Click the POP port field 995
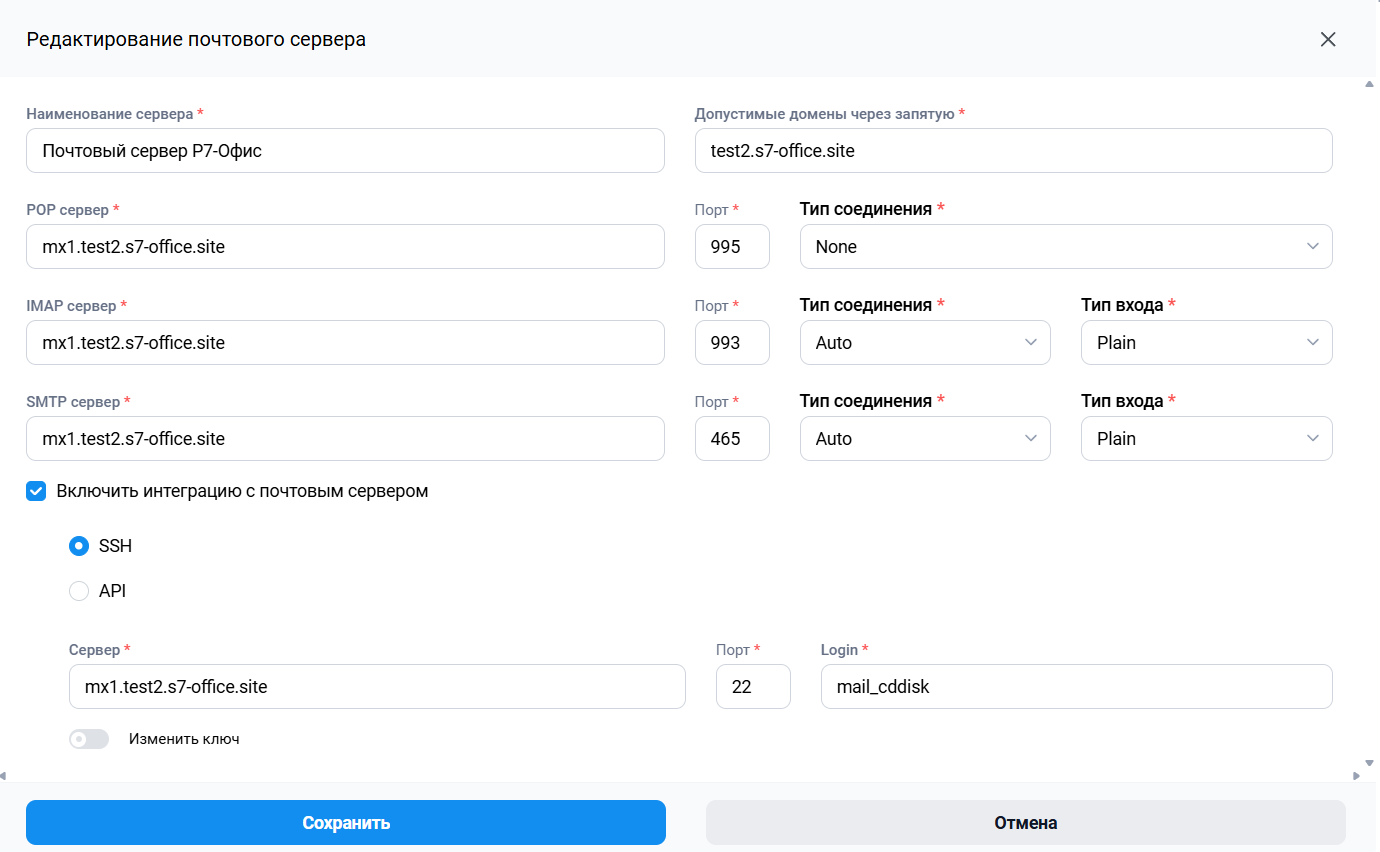The image size is (1380, 852). click(732, 247)
